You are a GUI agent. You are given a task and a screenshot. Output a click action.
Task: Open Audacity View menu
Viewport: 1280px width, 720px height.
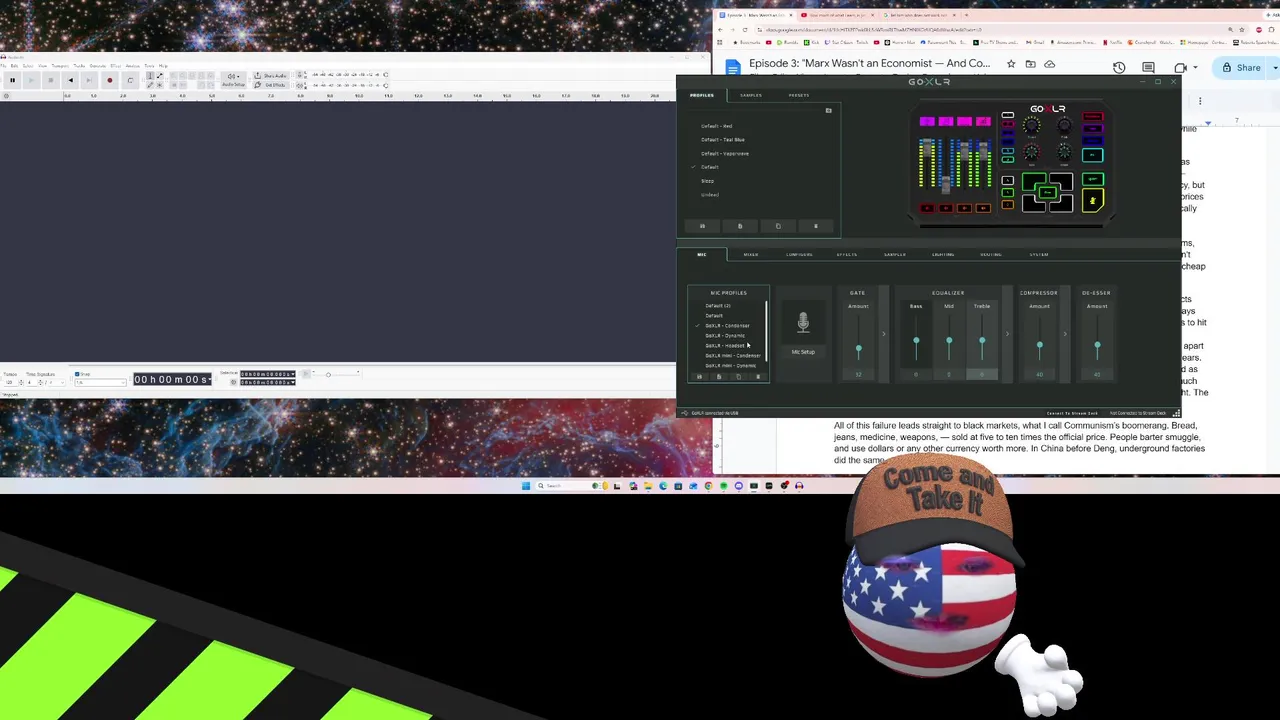pyautogui.click(x=42, y=66)
